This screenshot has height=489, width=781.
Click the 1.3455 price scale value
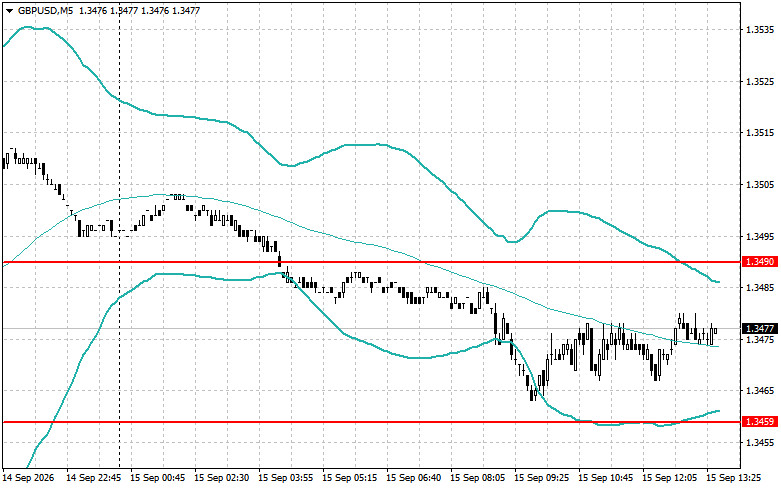click(x=760, y=442)
